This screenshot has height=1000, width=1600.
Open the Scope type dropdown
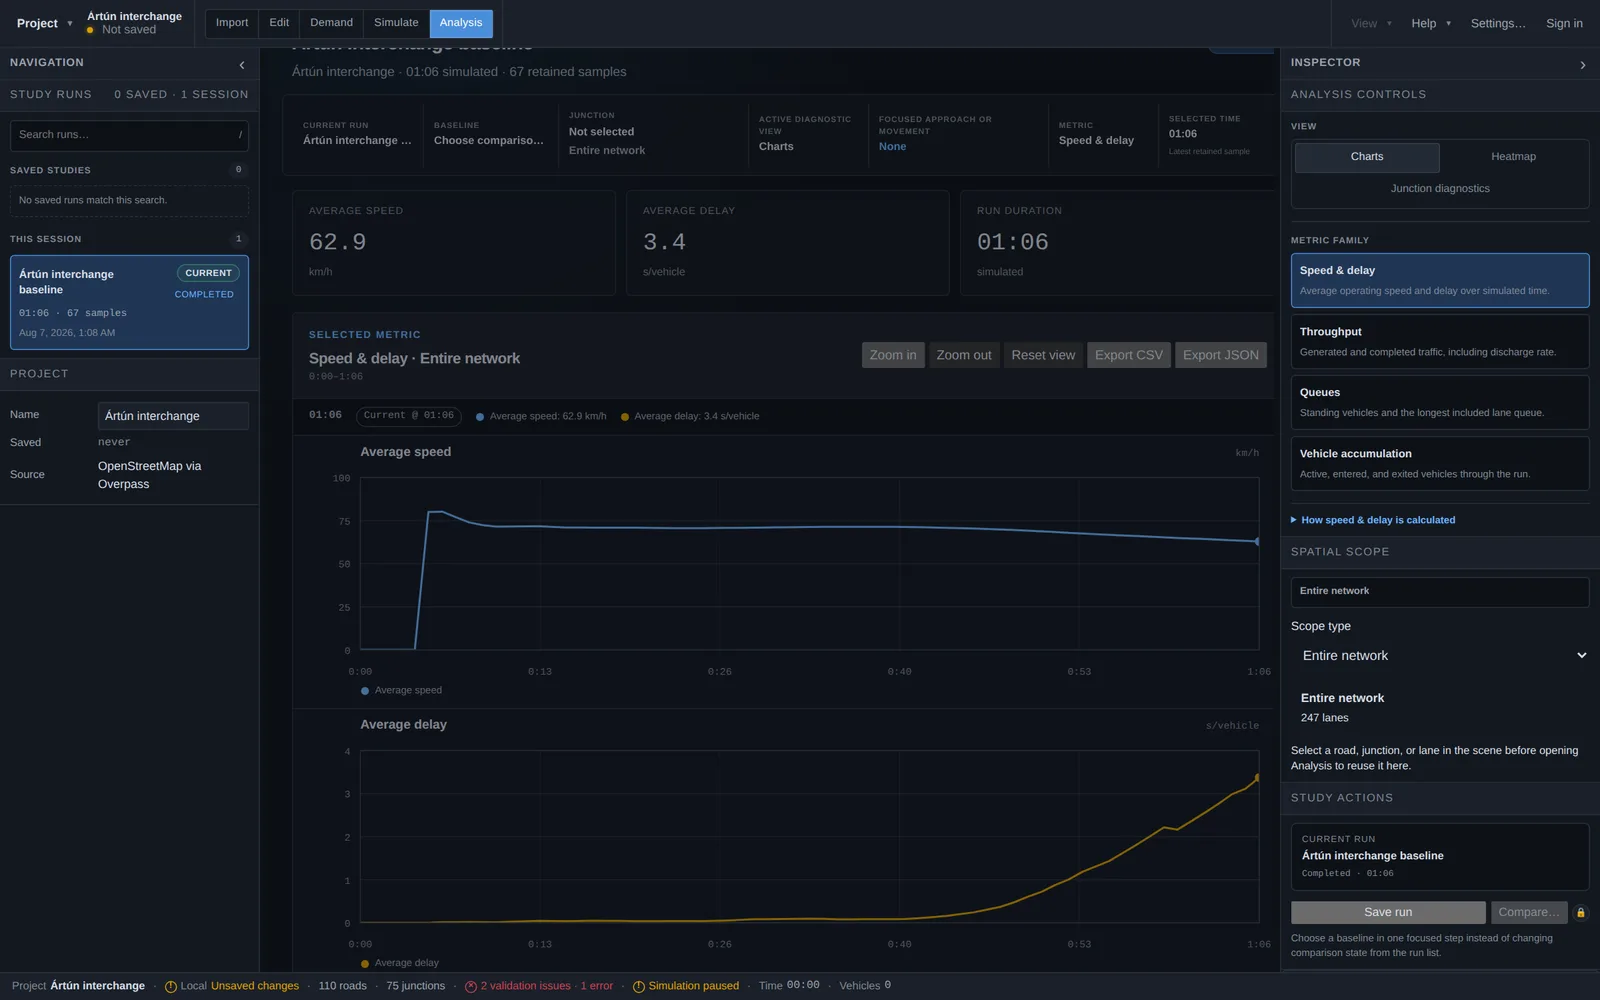1440,656
